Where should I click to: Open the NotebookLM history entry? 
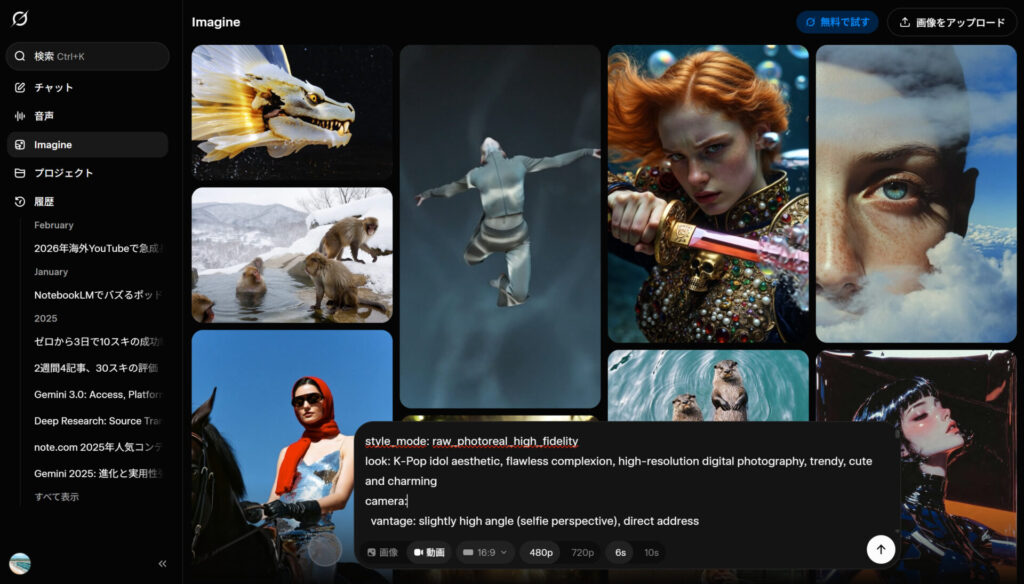coord(97,295)
